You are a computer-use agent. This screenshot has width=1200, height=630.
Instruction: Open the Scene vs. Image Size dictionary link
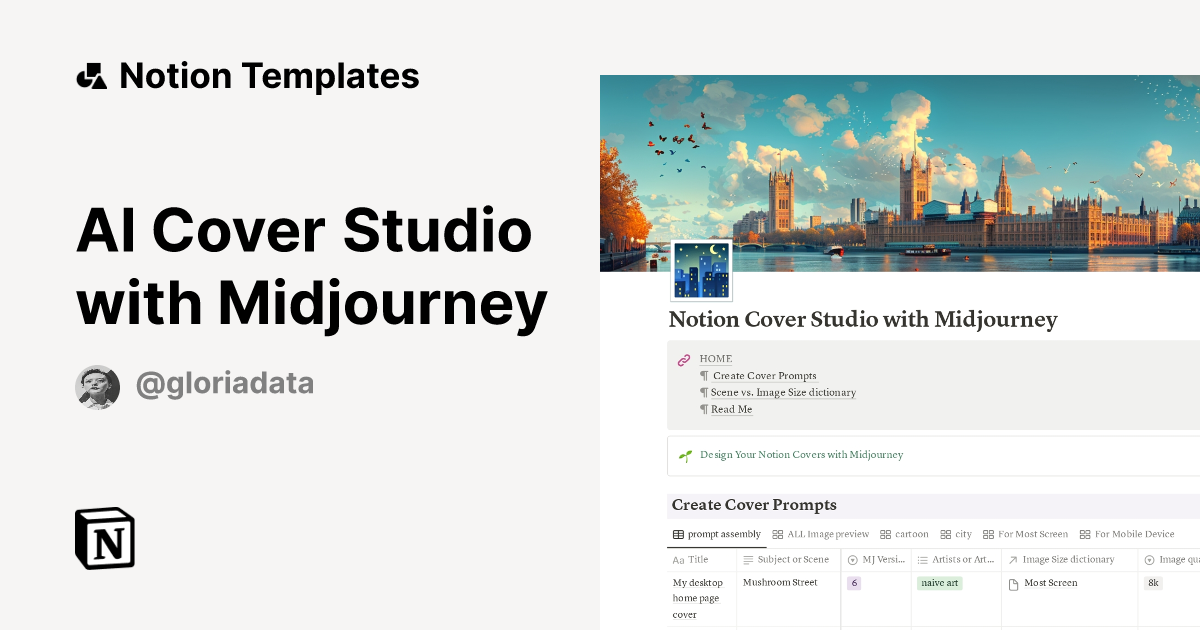coord(783,392)
